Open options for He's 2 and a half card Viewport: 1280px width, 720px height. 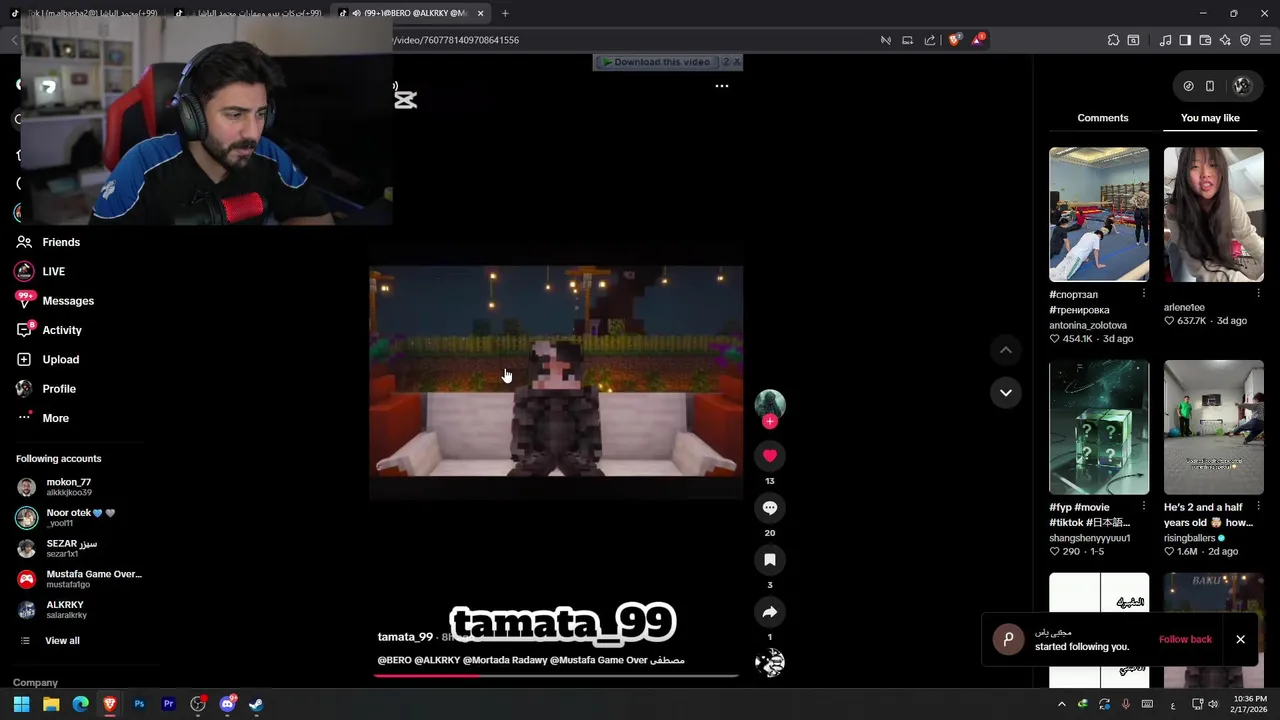[1258, 507]
